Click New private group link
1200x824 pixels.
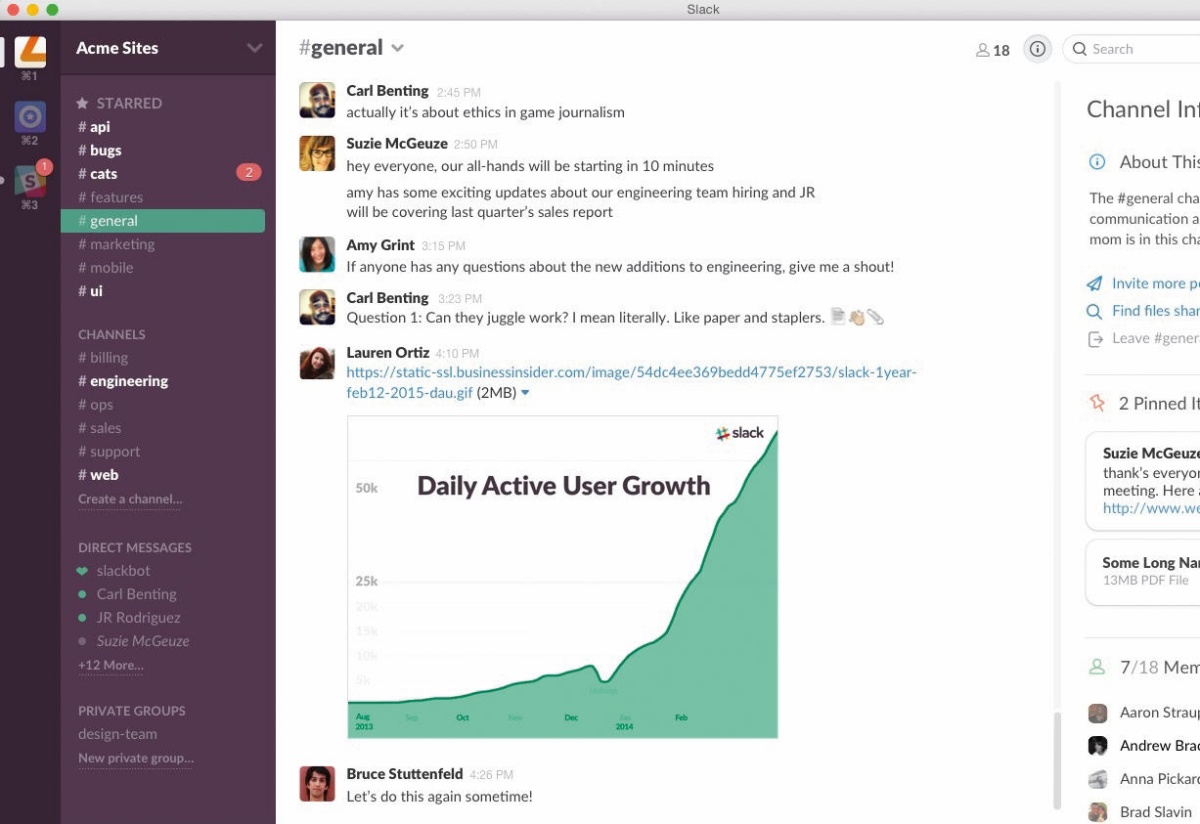click(x=136, y=758)
